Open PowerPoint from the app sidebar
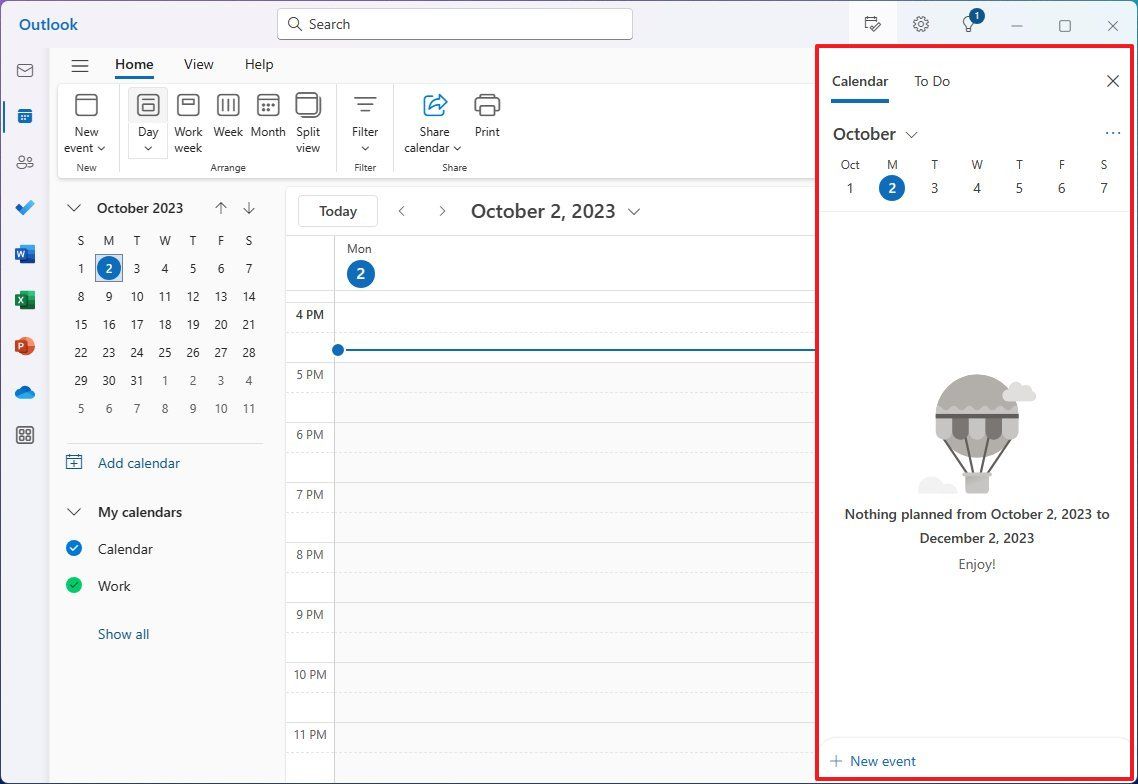 tap(24, 345)
